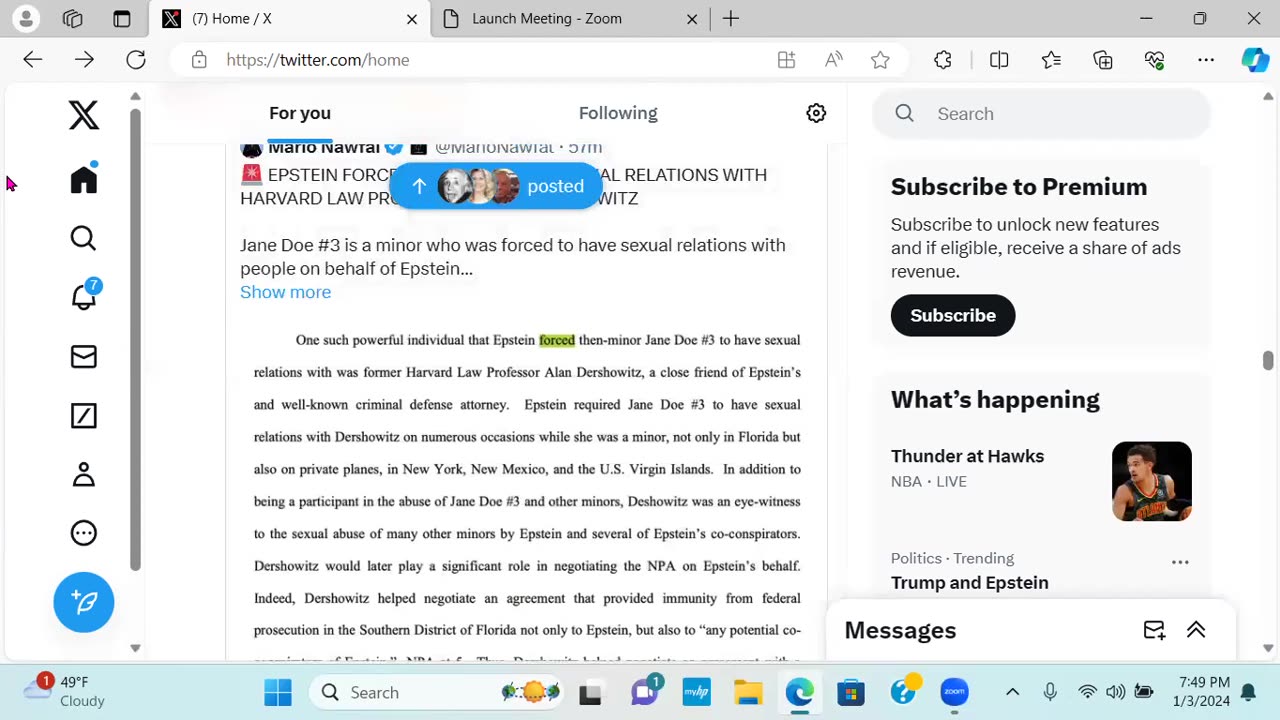This screenshot has height=720, width=1280.
Task: Open the Teams chat icon in taskbar
Action: (645, 692)
